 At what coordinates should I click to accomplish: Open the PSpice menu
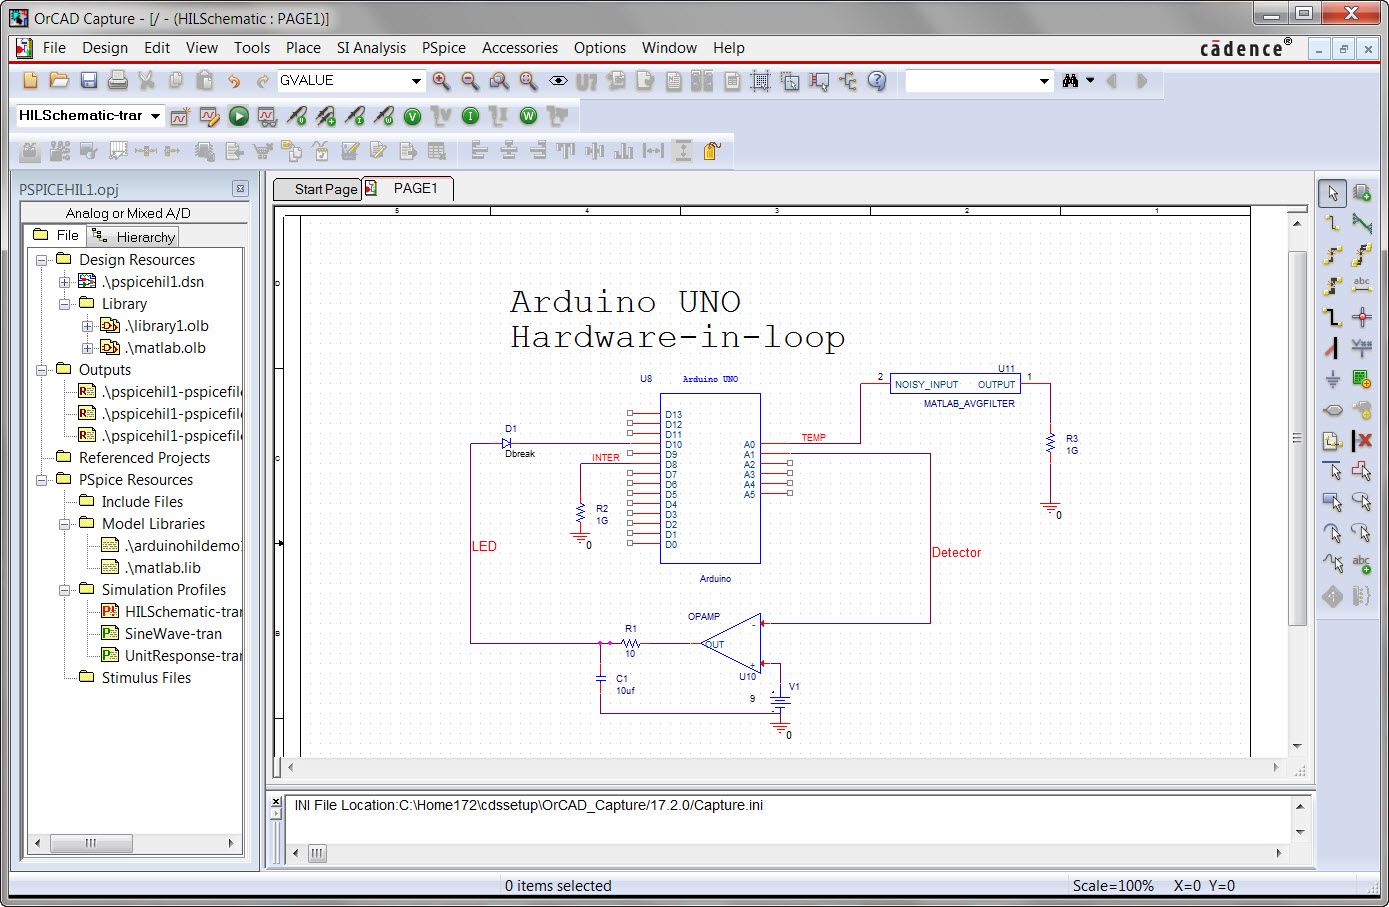pos(443,48)
